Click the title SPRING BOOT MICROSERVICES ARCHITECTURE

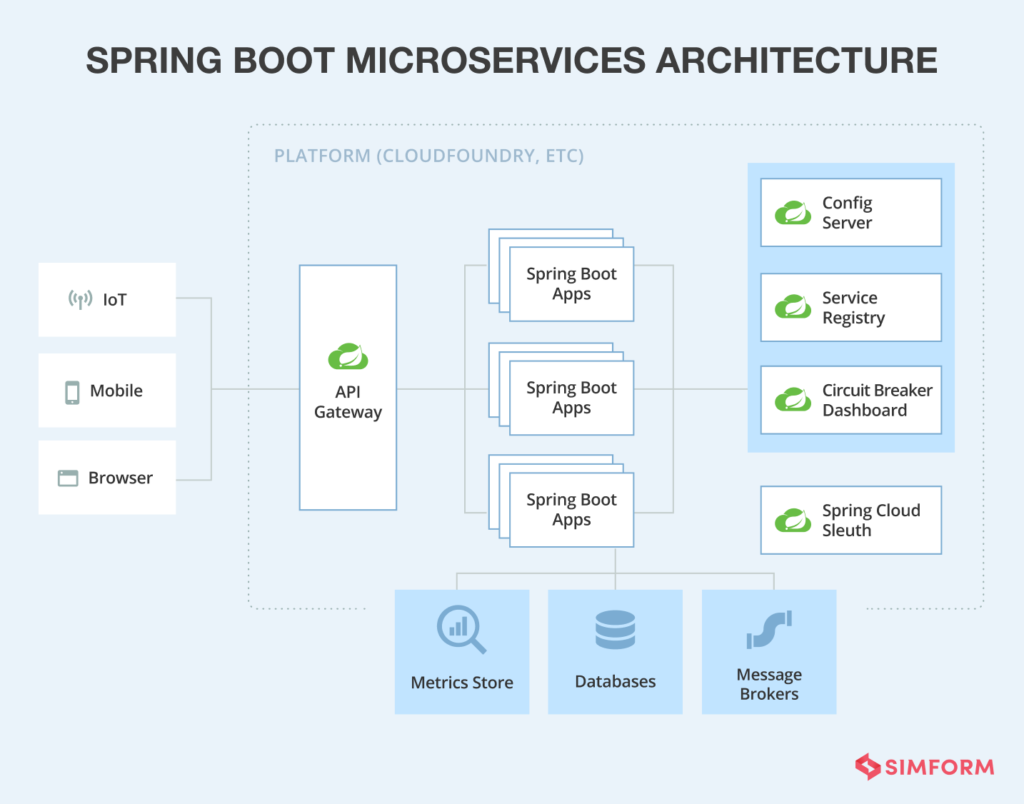512,60
